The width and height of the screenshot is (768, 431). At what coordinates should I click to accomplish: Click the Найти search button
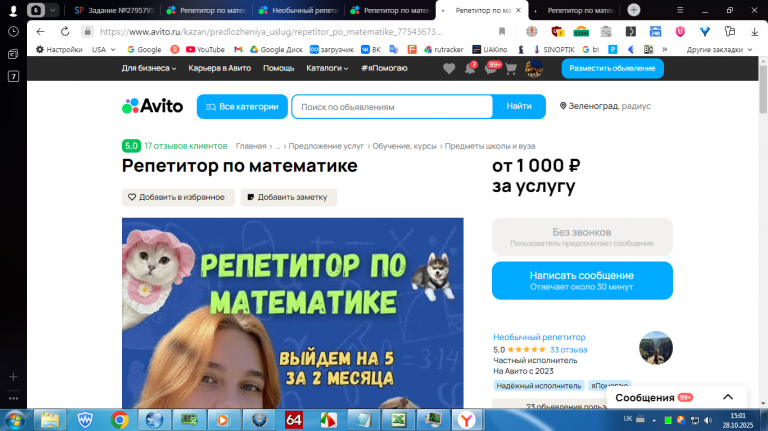(x=519, y=106)
